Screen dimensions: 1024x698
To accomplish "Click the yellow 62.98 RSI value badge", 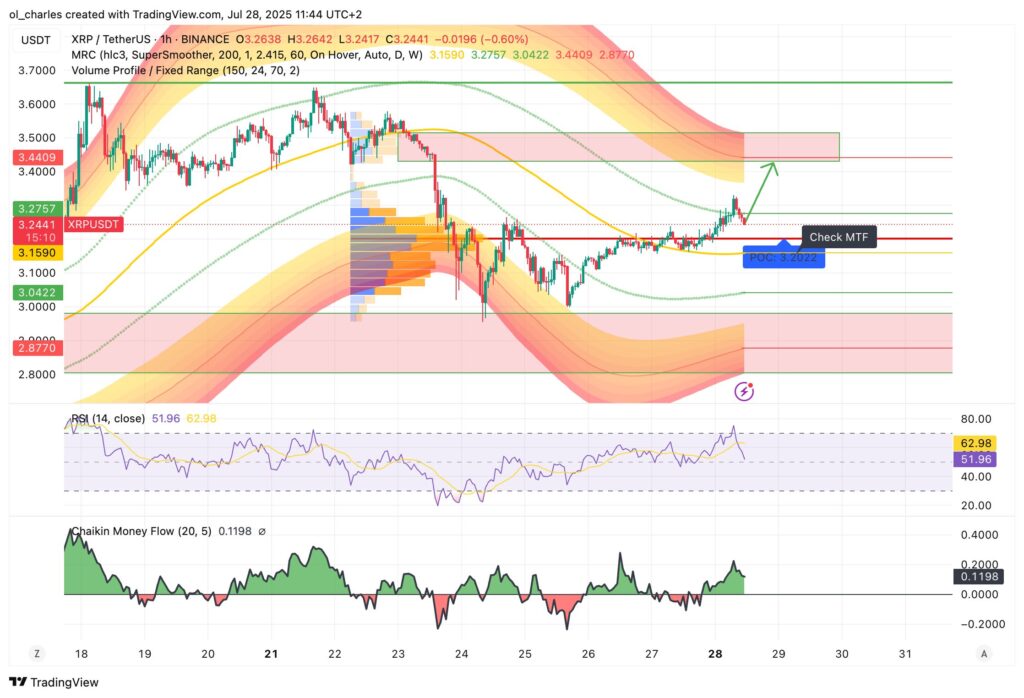I will click(x=978, y=440).
